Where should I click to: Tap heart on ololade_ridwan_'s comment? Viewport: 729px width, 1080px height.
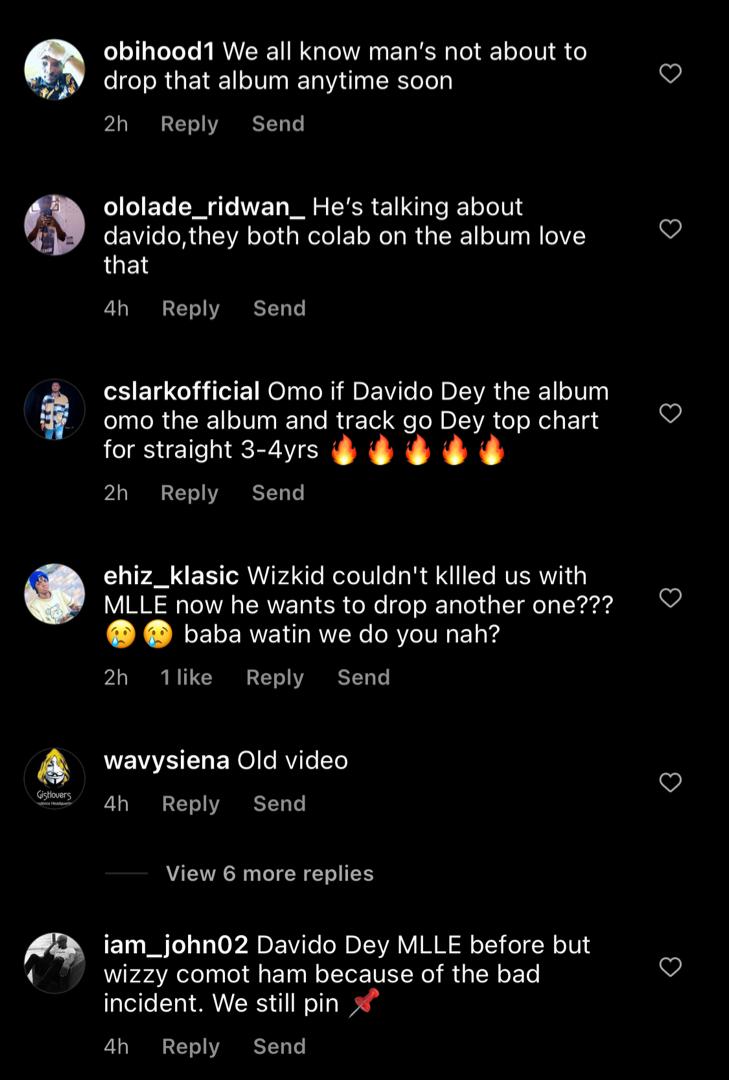(671, 229)
